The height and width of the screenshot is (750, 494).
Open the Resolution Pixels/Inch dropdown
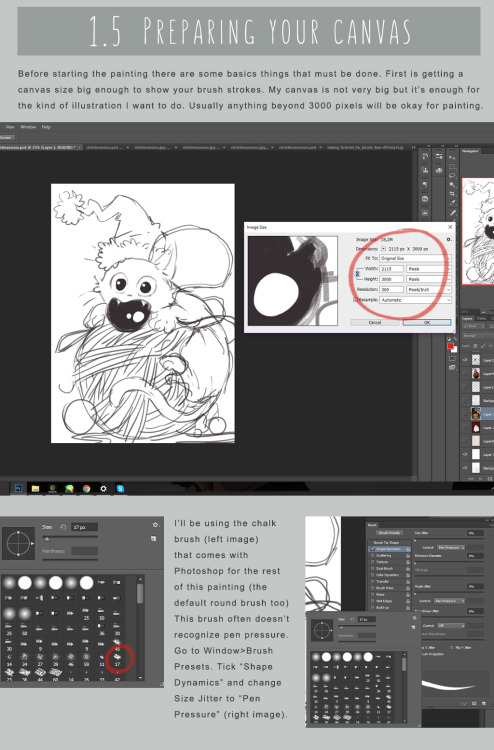429,289
